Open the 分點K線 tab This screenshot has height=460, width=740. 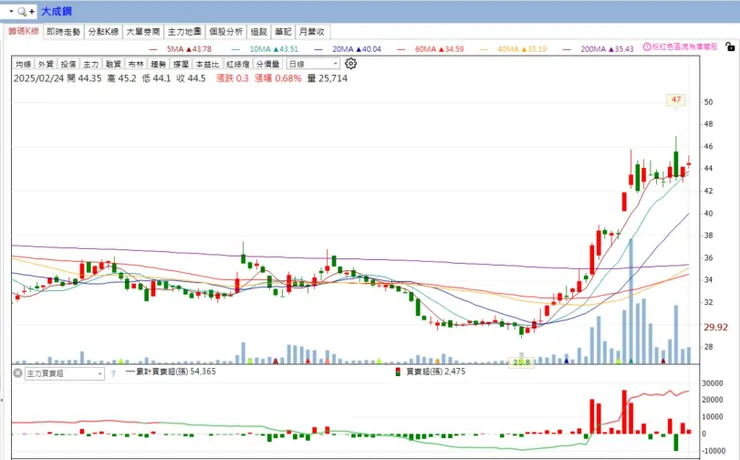pos(103,32)
